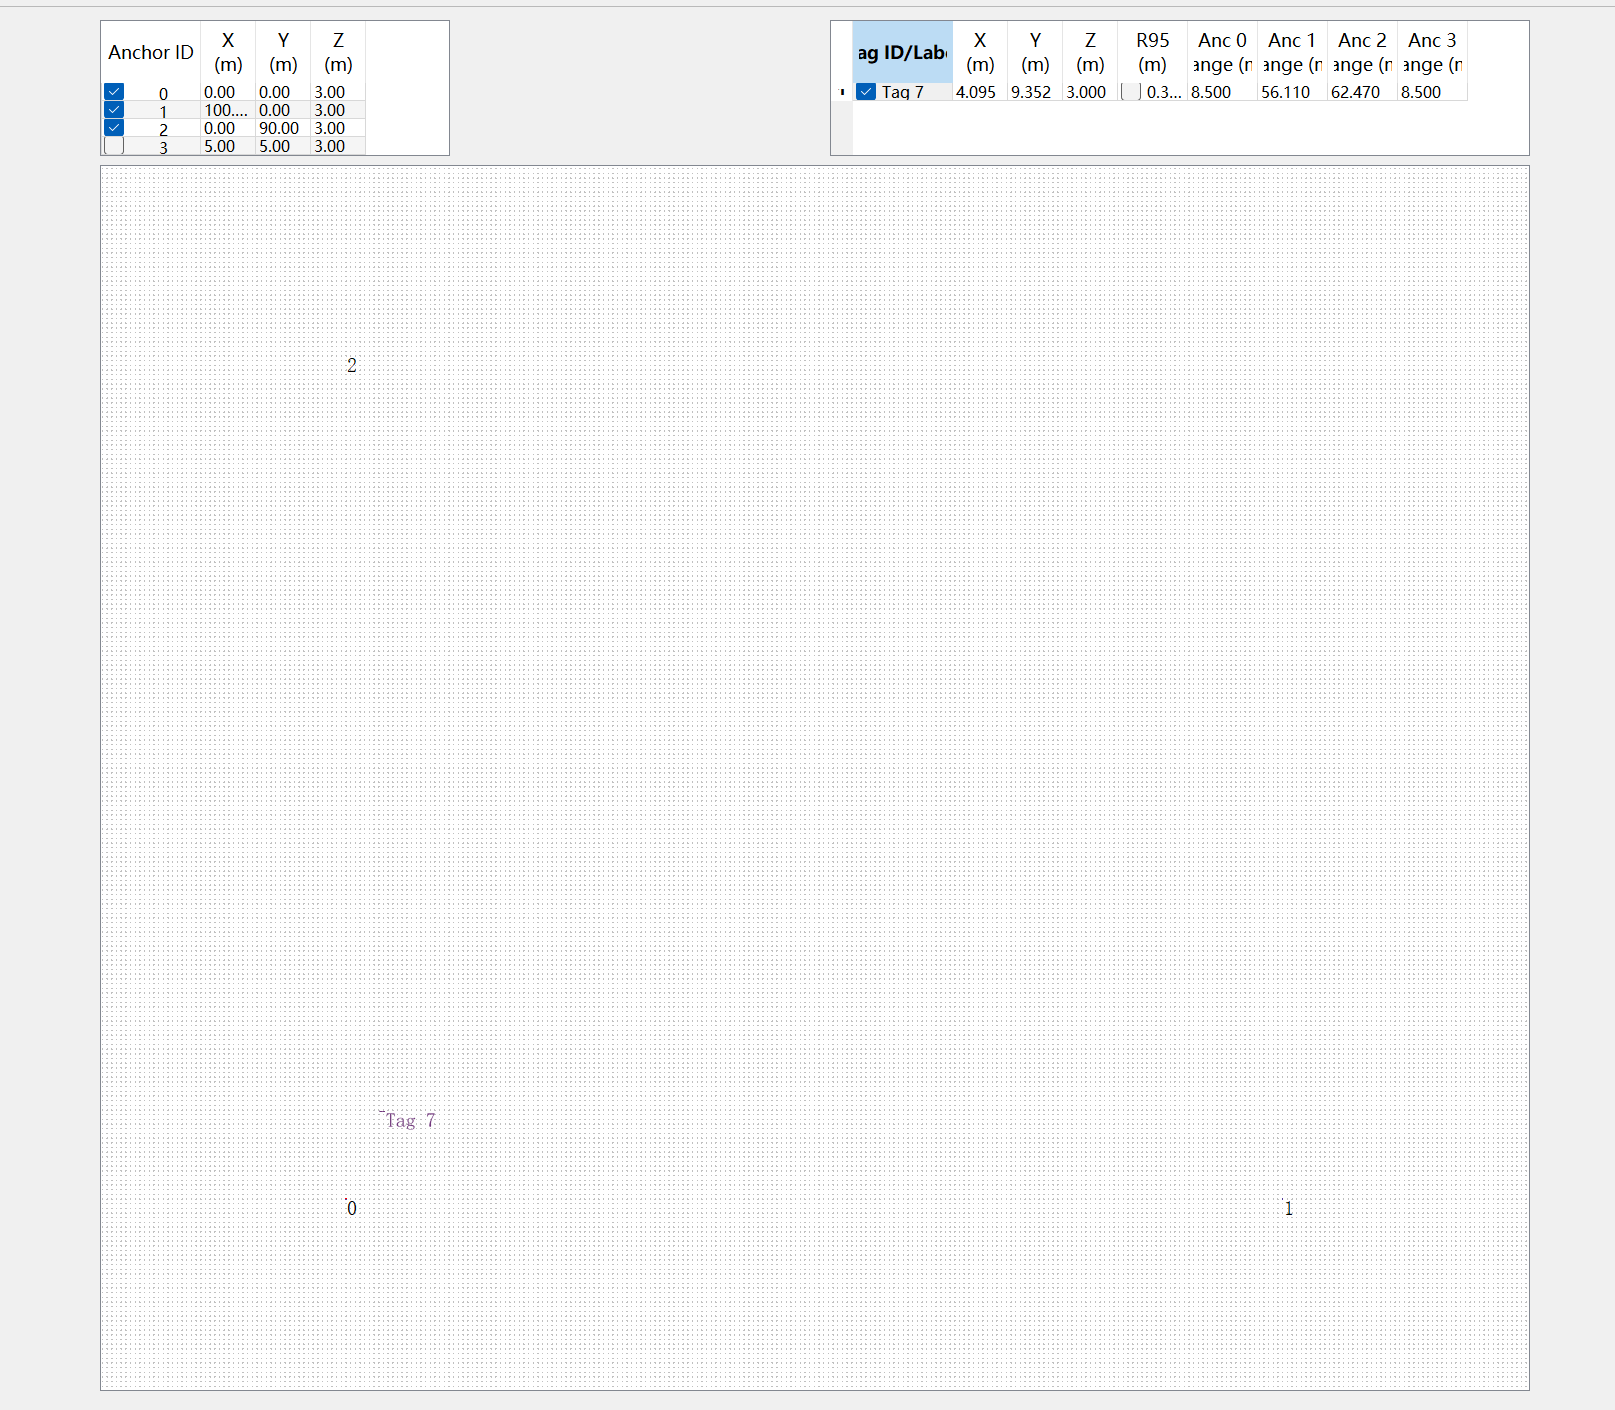Select the Anc 1 range cell '56.110'
1615x1410 pixels.
(x=1292, y=92)
